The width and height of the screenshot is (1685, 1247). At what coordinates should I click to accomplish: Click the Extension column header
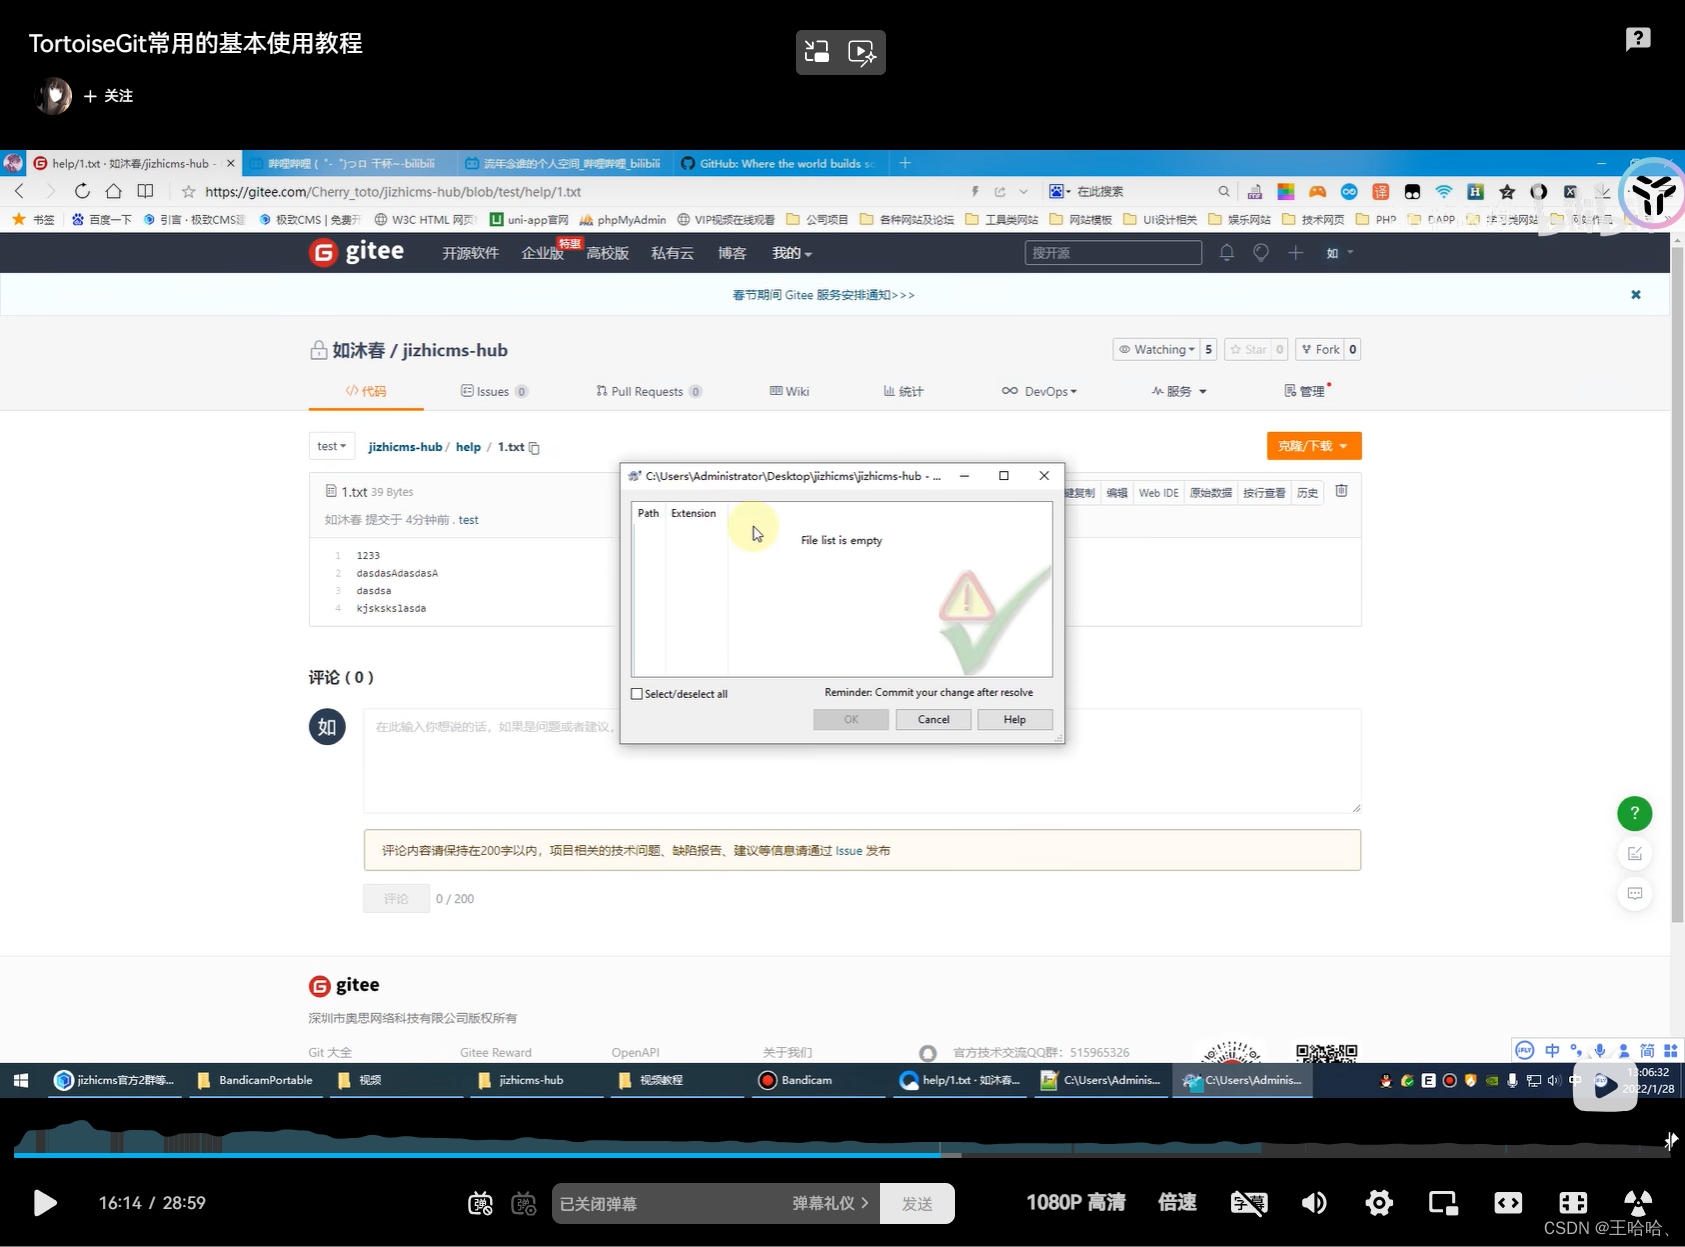(x=693, y=513)
